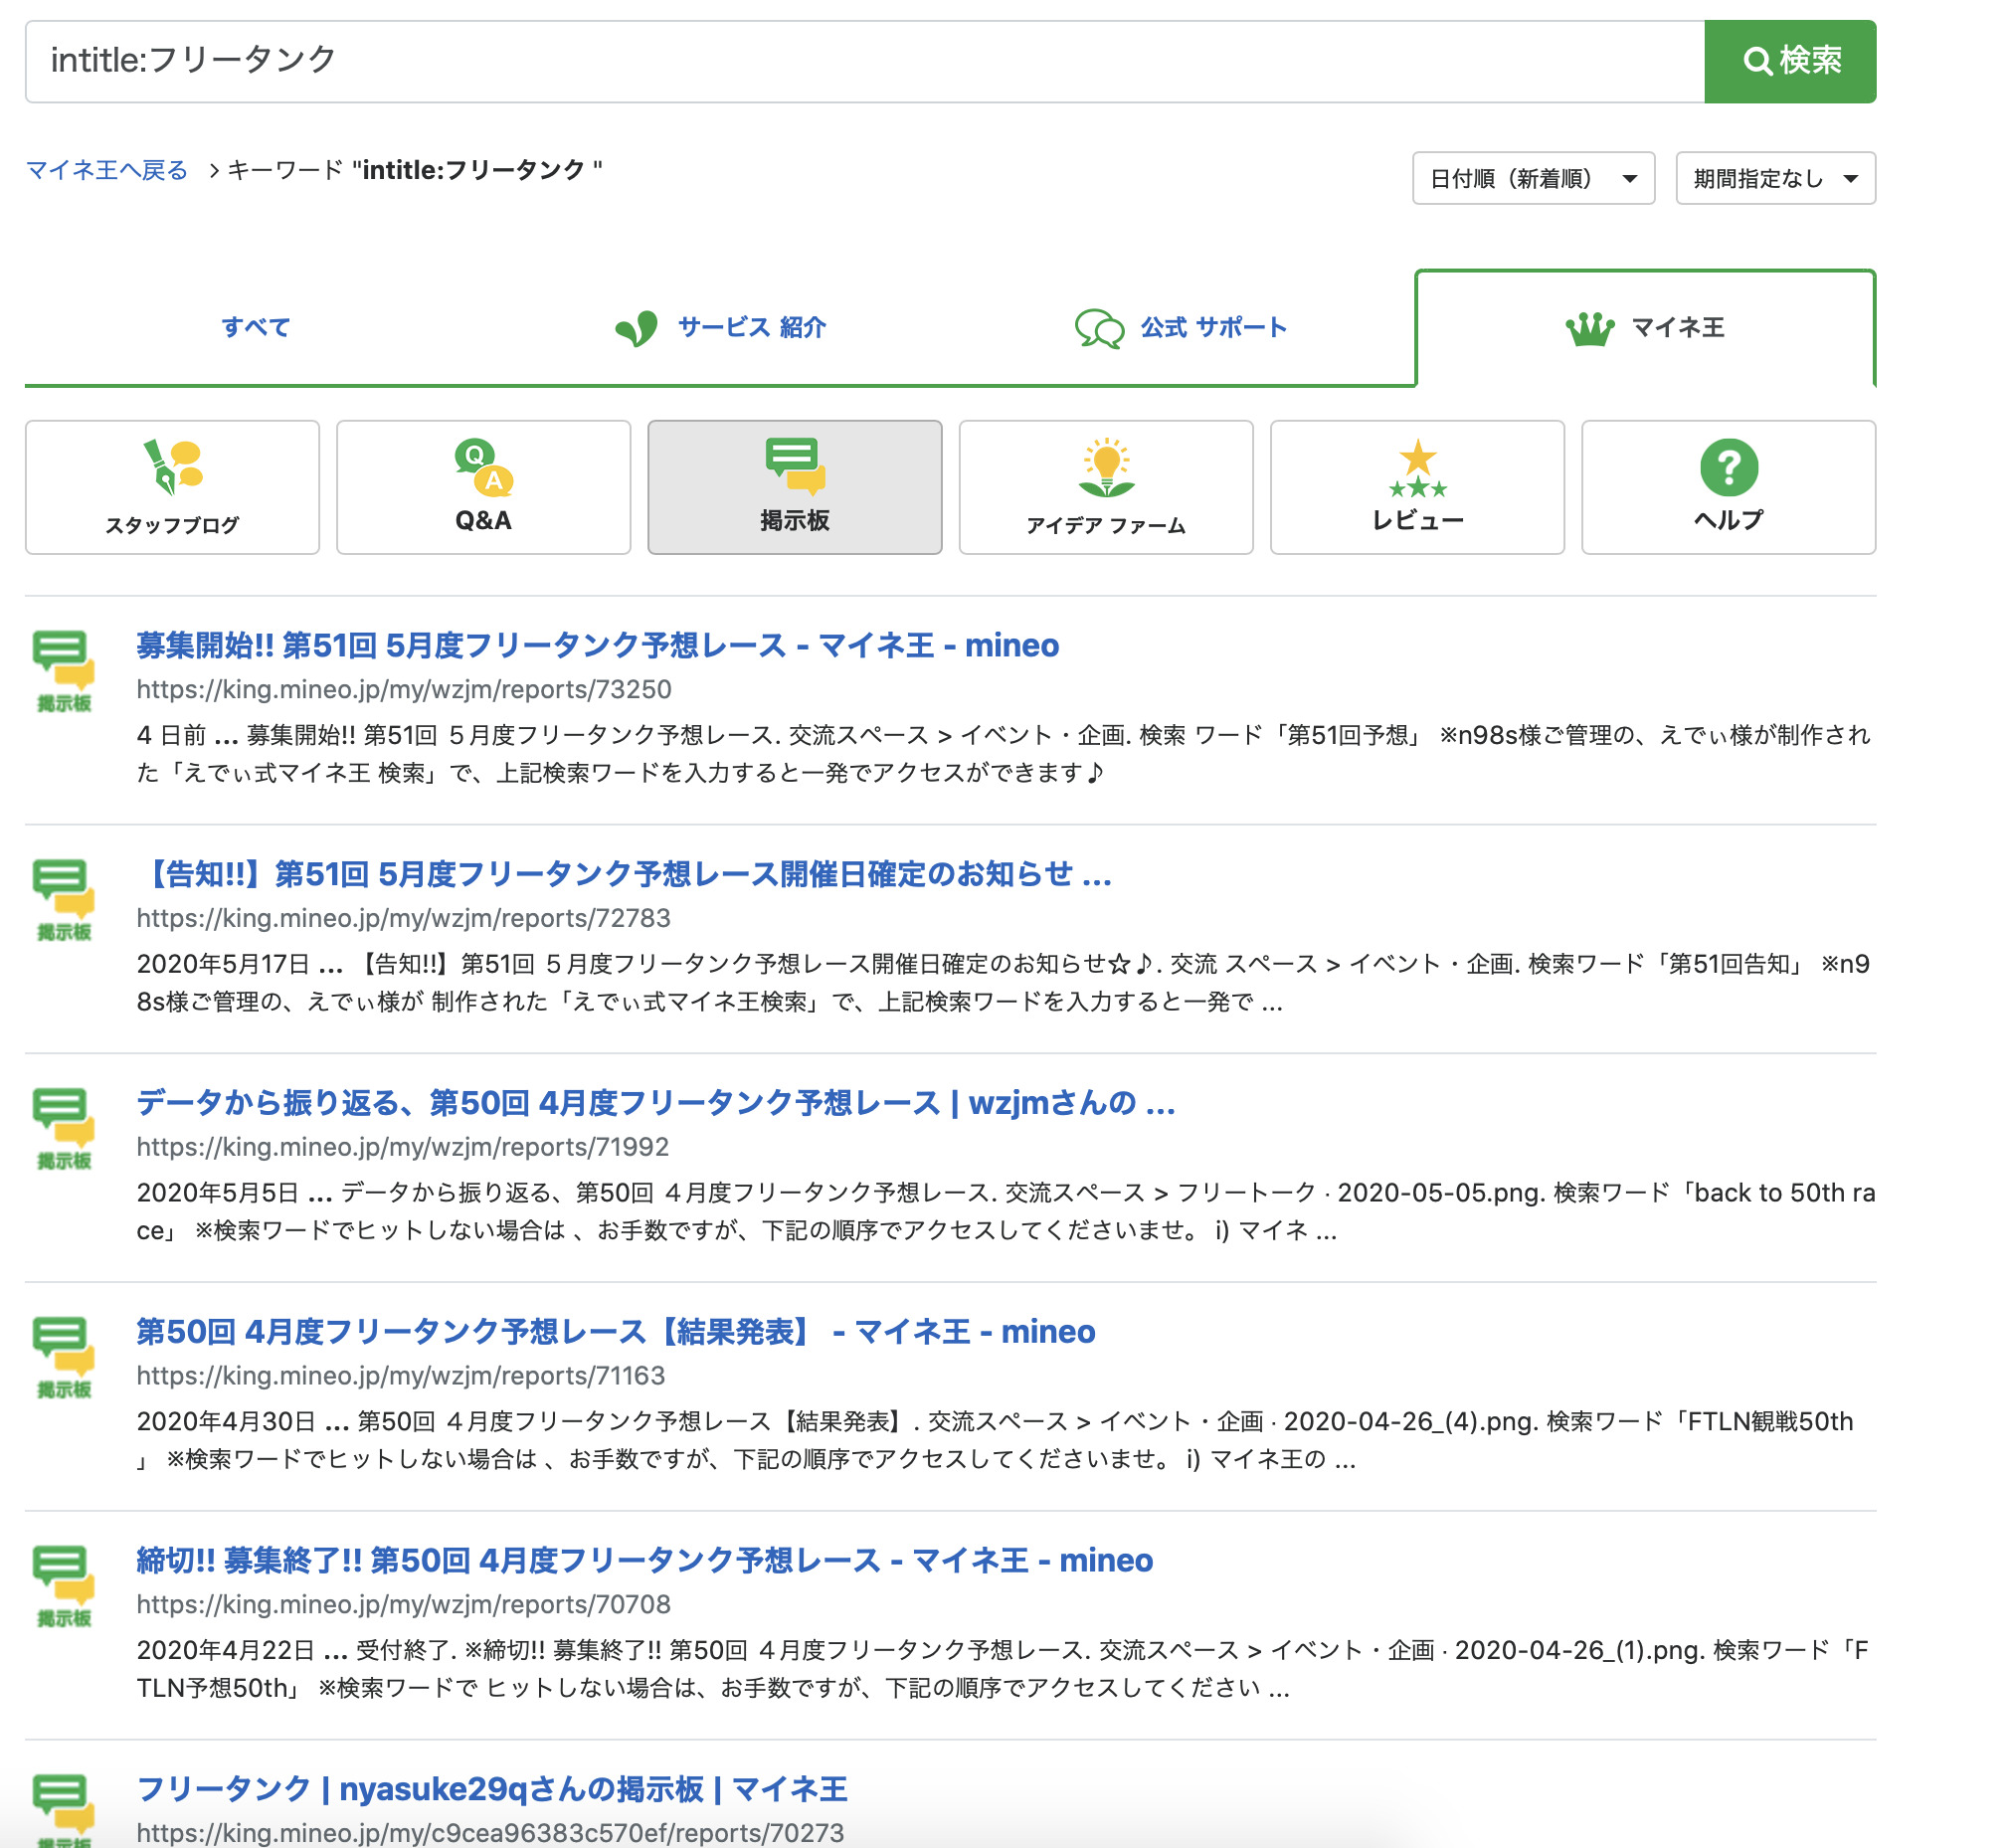Viewport: 2013px width, 1848px height.
Task: Click the マイネ王へ戻る breadcrumb link
Action: [107, 170]
